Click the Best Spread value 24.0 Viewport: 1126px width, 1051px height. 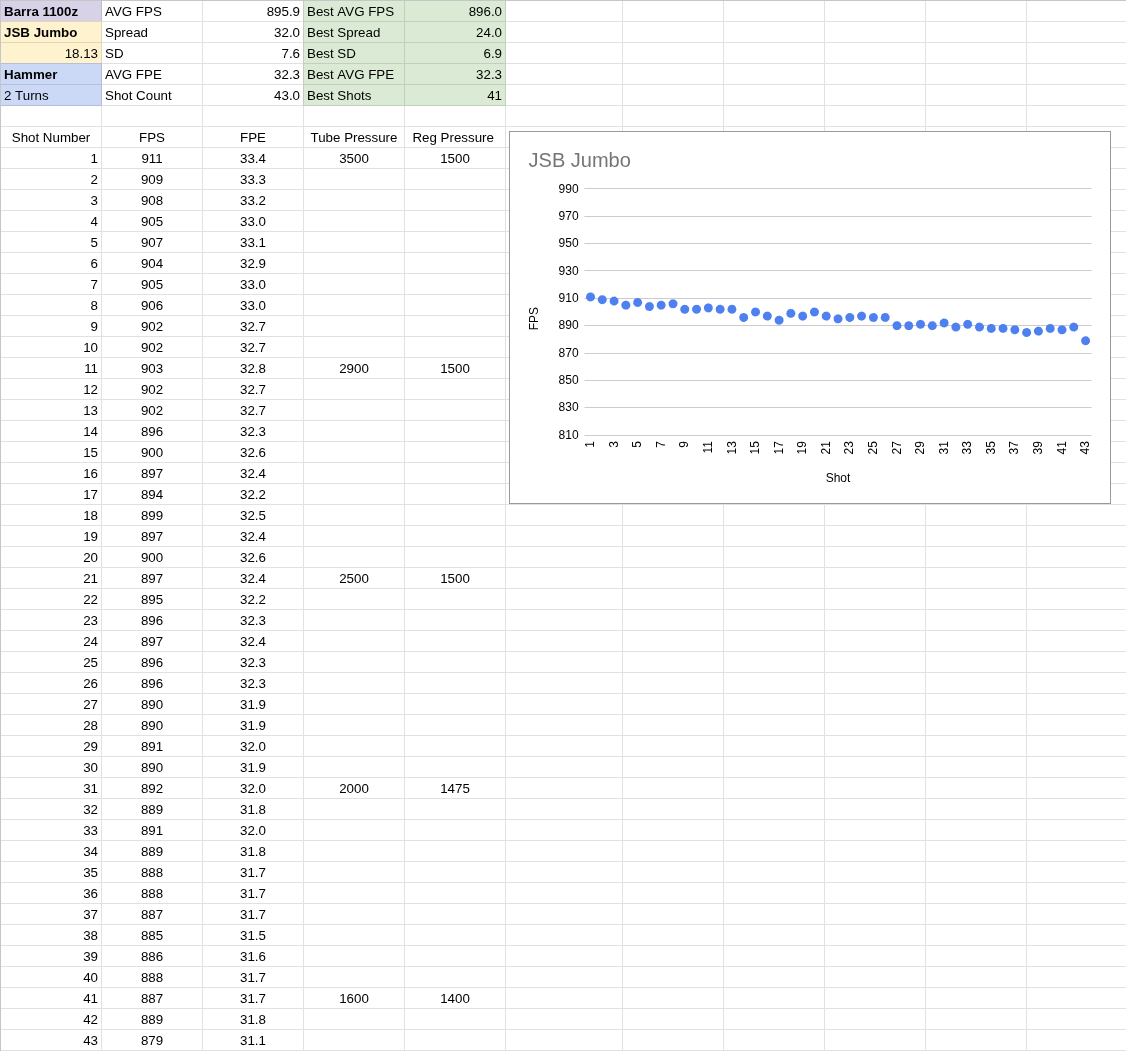(x=455, y=32)
